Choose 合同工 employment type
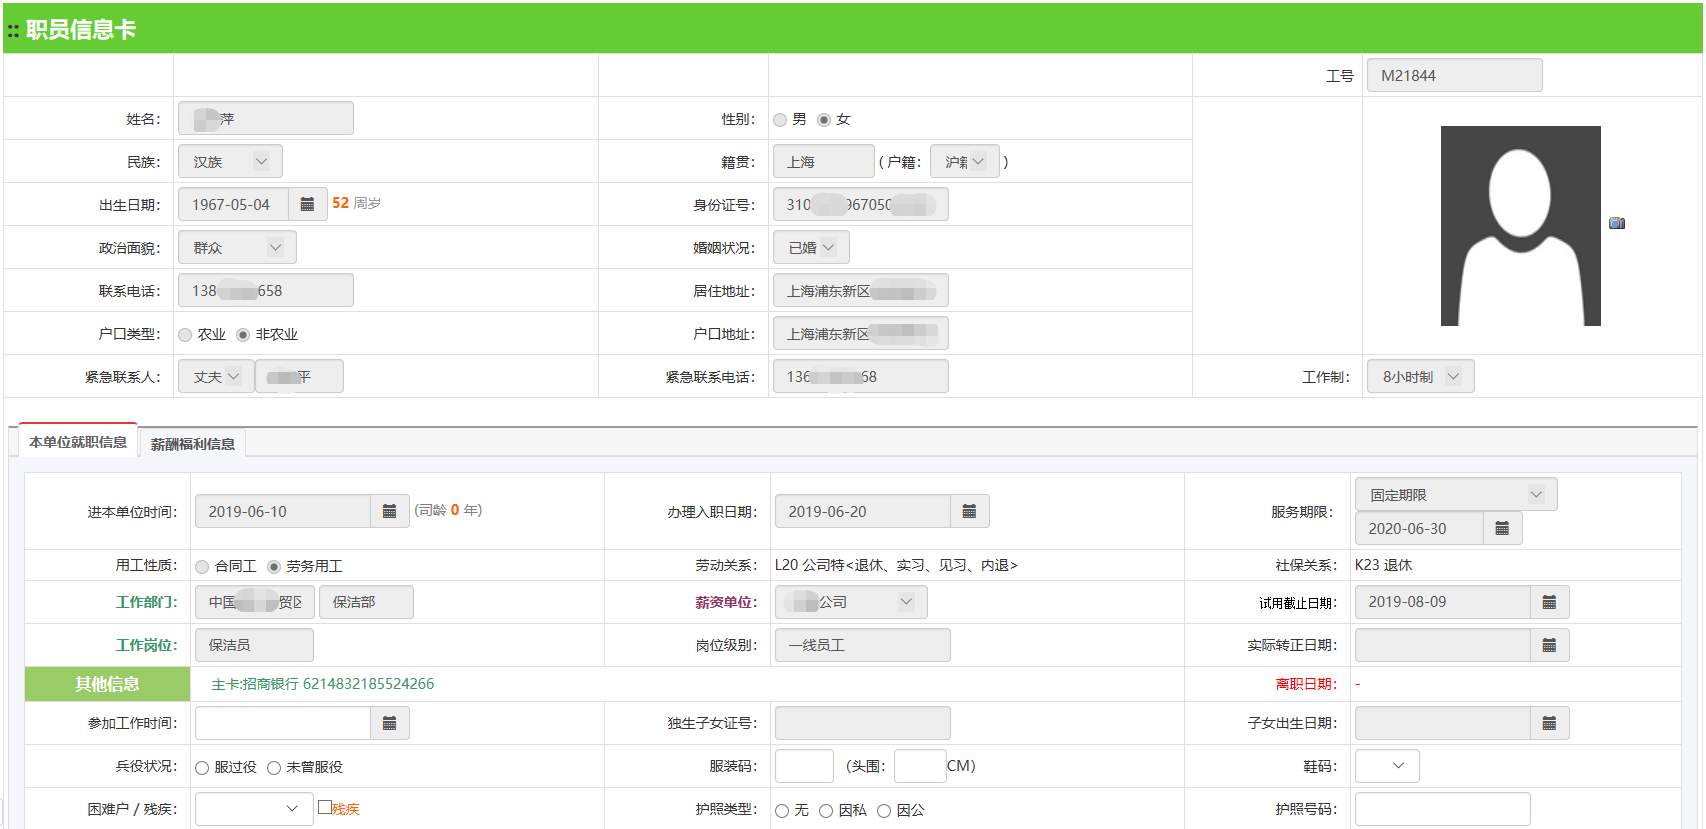 [202, 567]
